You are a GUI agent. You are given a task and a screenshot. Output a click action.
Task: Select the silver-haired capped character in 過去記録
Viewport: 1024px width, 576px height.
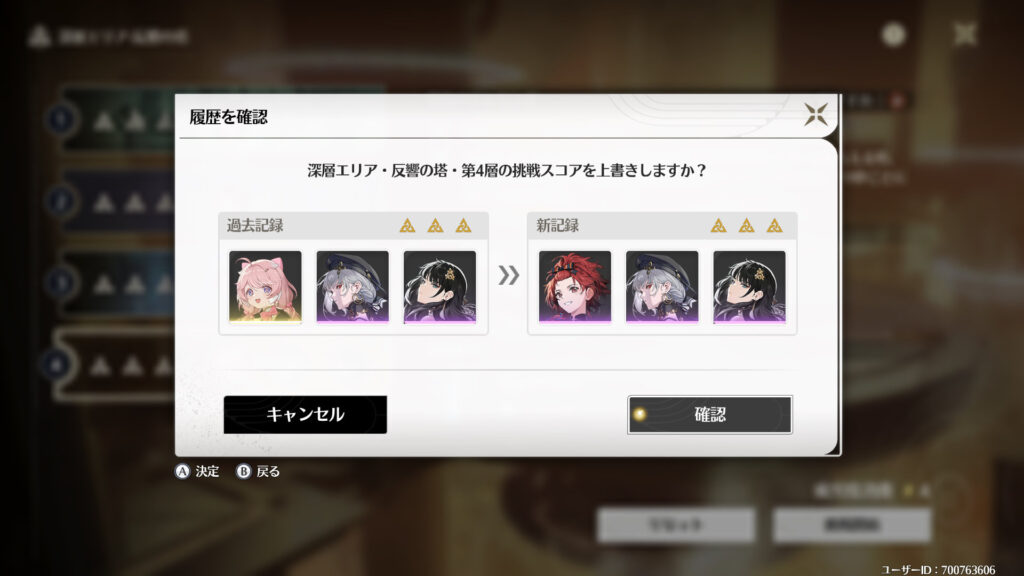tap(353, 287)
